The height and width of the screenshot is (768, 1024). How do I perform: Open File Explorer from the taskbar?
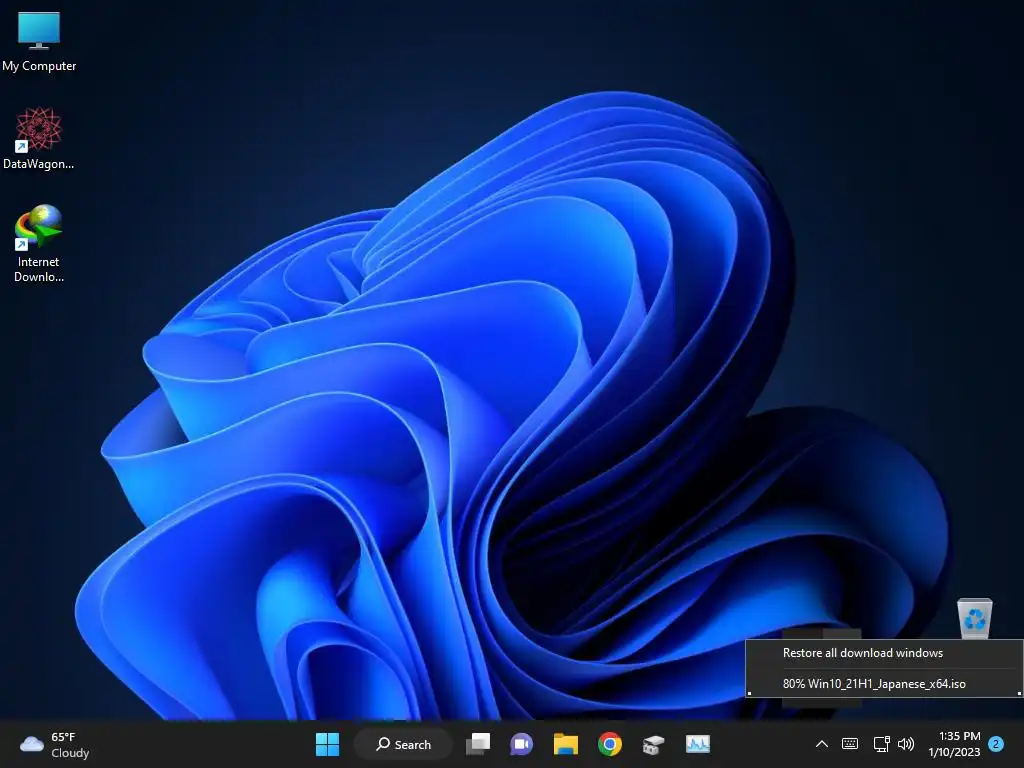coord(566,744)
